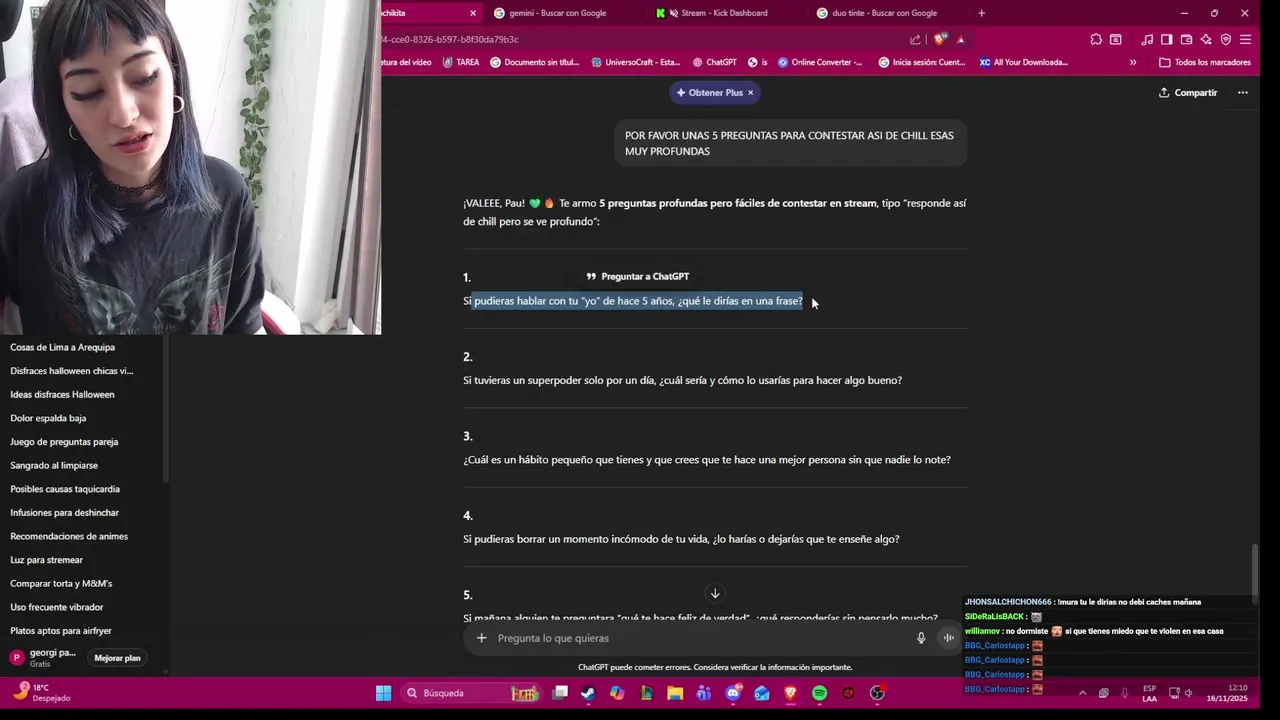
Task: Open Brave Leo AI sparkle icon
Action: click(1206, 40)
